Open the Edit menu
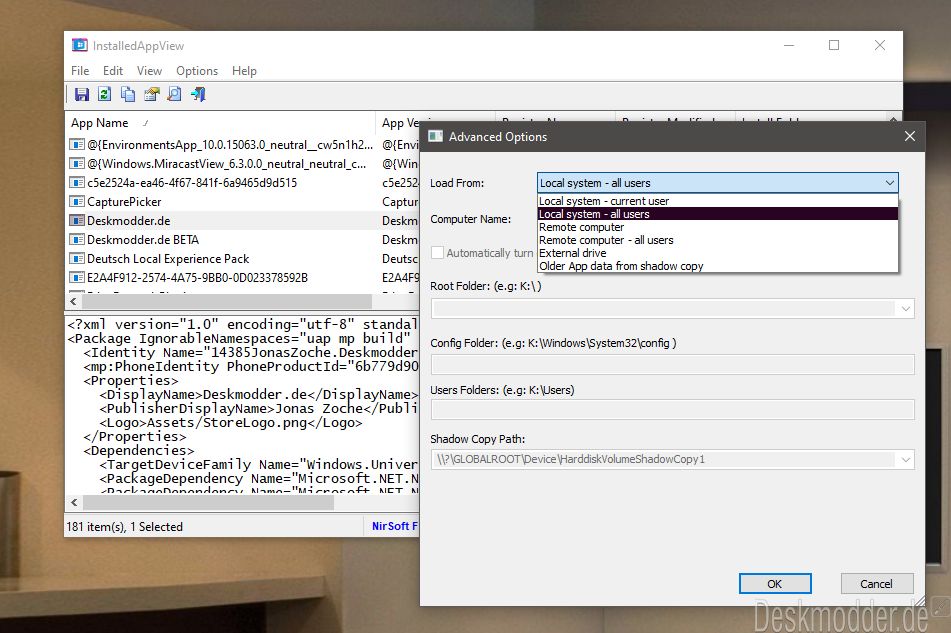951x633 pixels. click(113, 71)
